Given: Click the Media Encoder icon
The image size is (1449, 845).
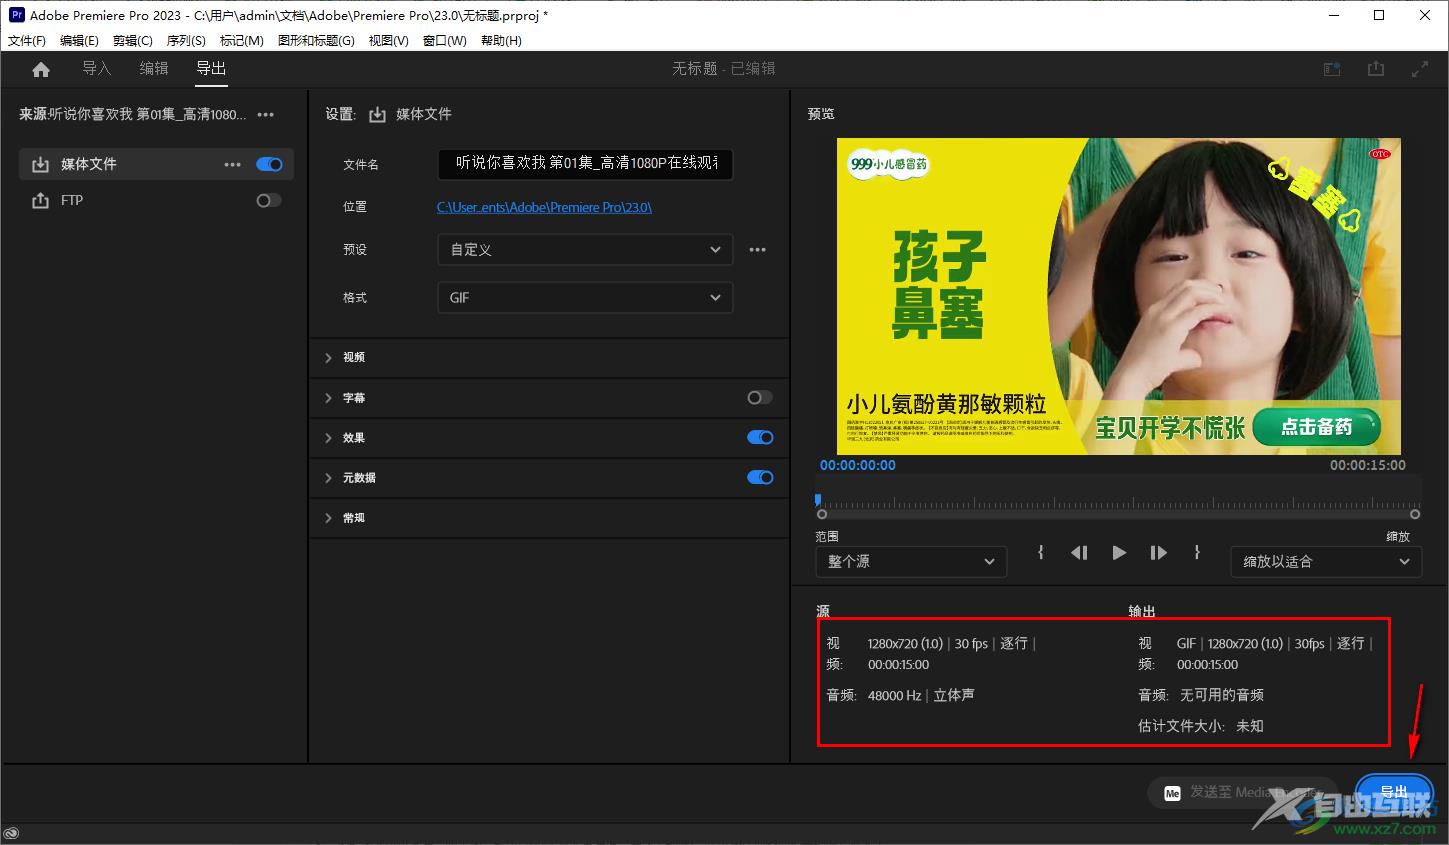Looking at the screenshot, I should (x=1173, y=793).
